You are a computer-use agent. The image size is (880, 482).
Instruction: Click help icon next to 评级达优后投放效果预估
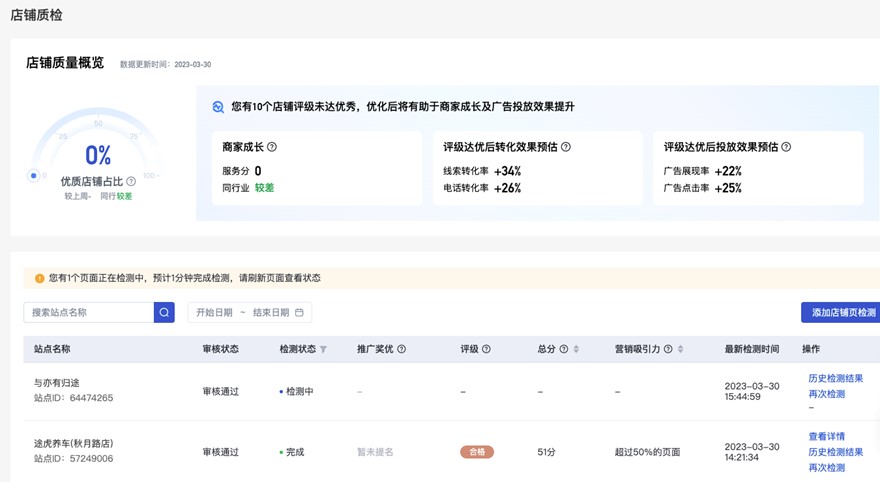point(786,147)
